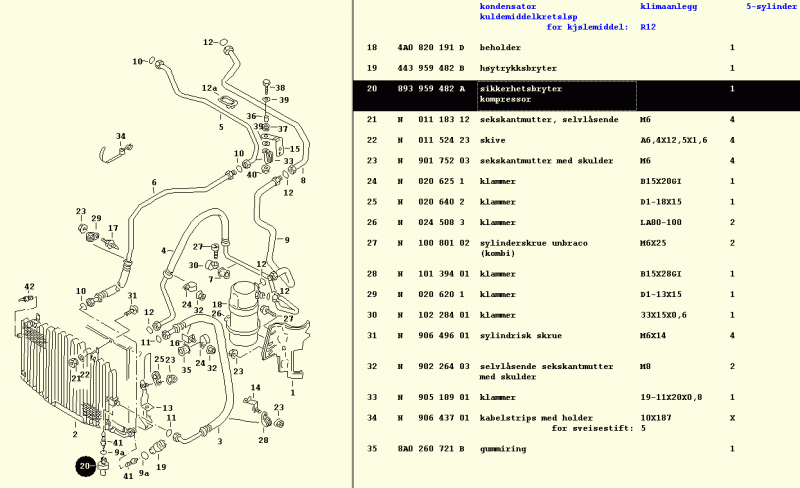800x488 pixels.
Task: Click the highlighted callout 20 in the diagram
Action: [x=84, y=464]
